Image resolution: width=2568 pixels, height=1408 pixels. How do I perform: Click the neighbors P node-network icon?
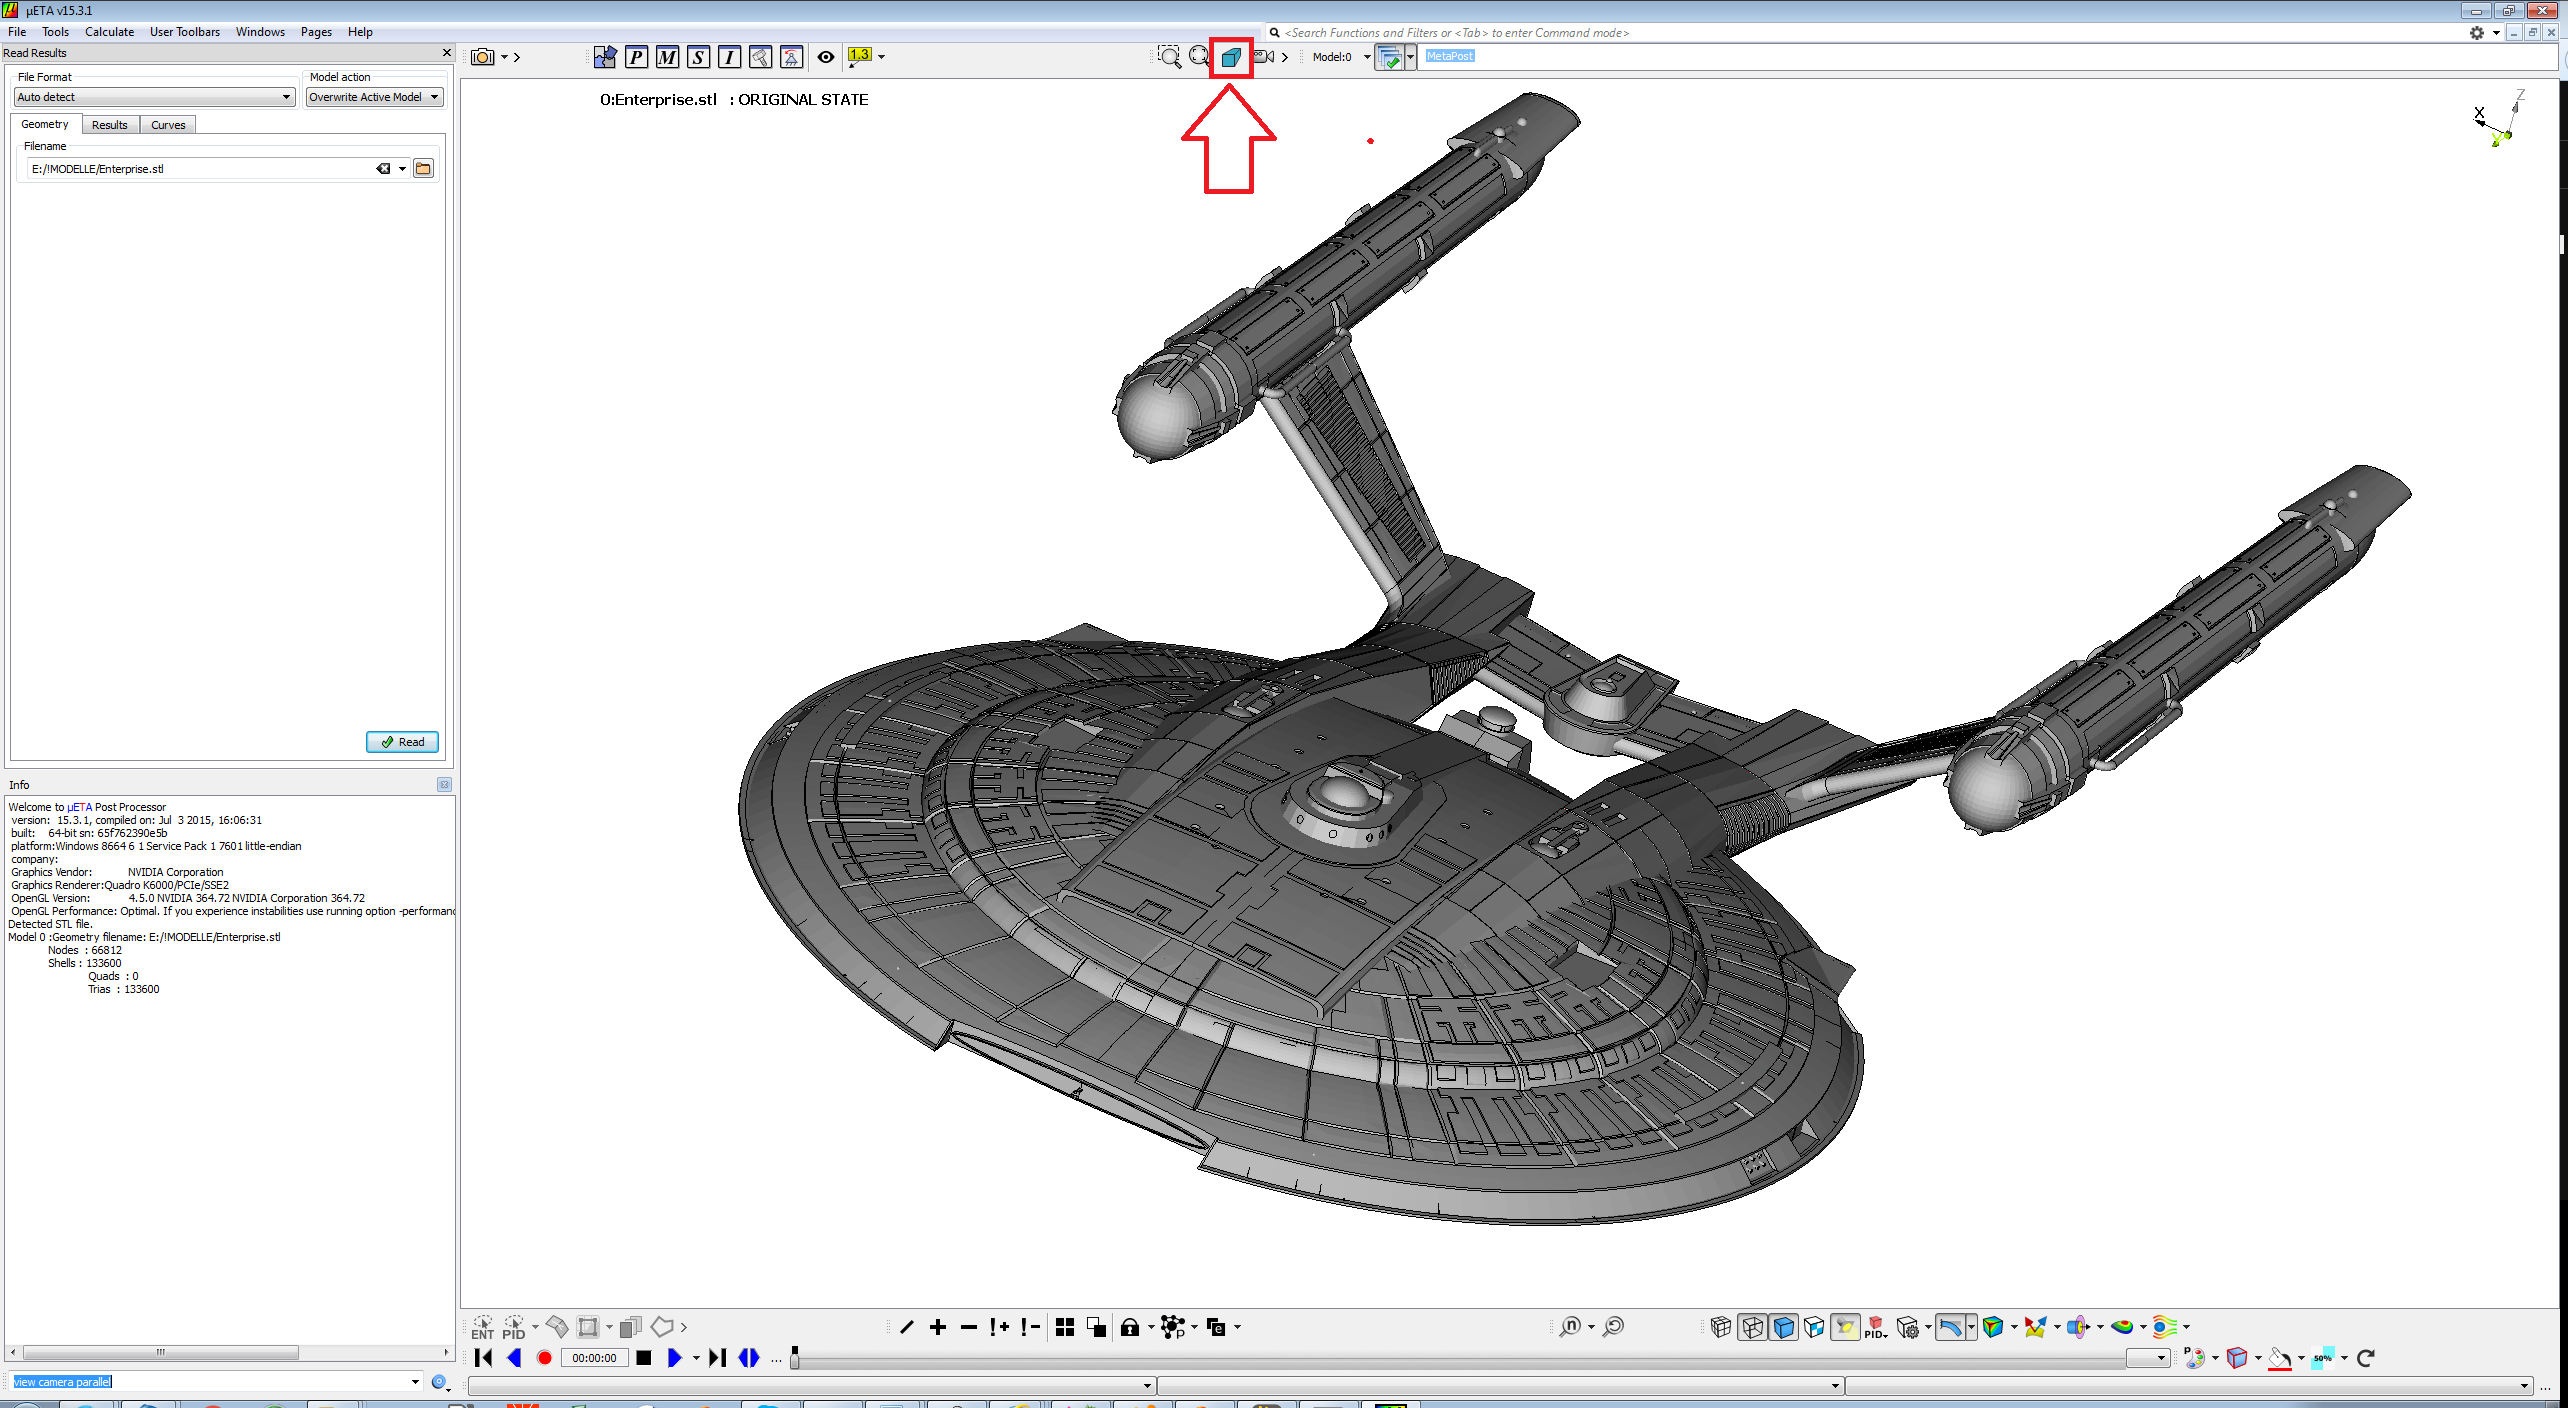coord(1173,1327)
